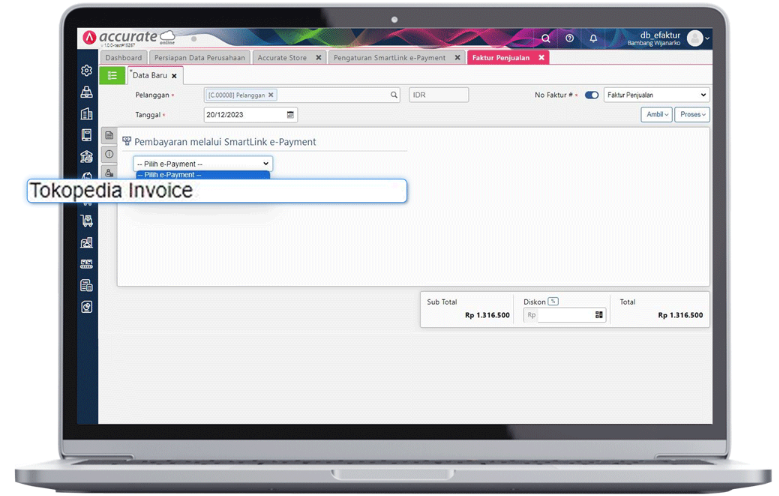Click the green list view button

click(x=112, y=76)
